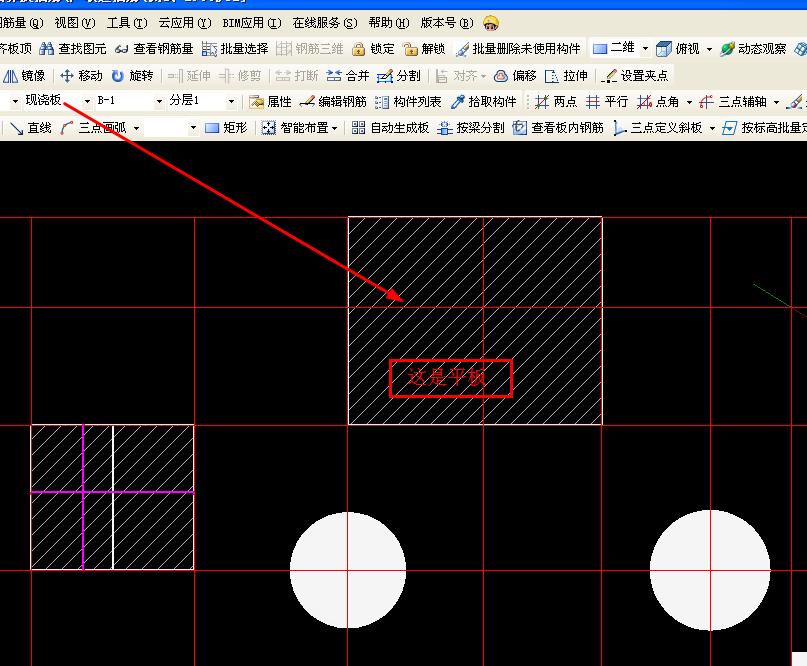
Task: Click the 打断 break tool
Action: click(296, 76)
